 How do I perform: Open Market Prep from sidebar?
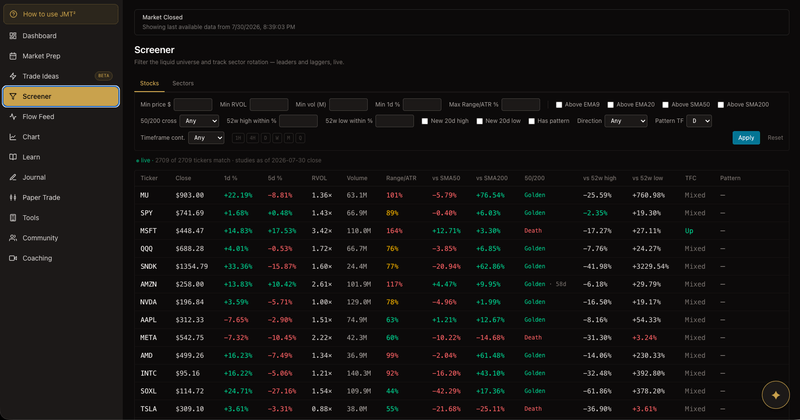61,56
